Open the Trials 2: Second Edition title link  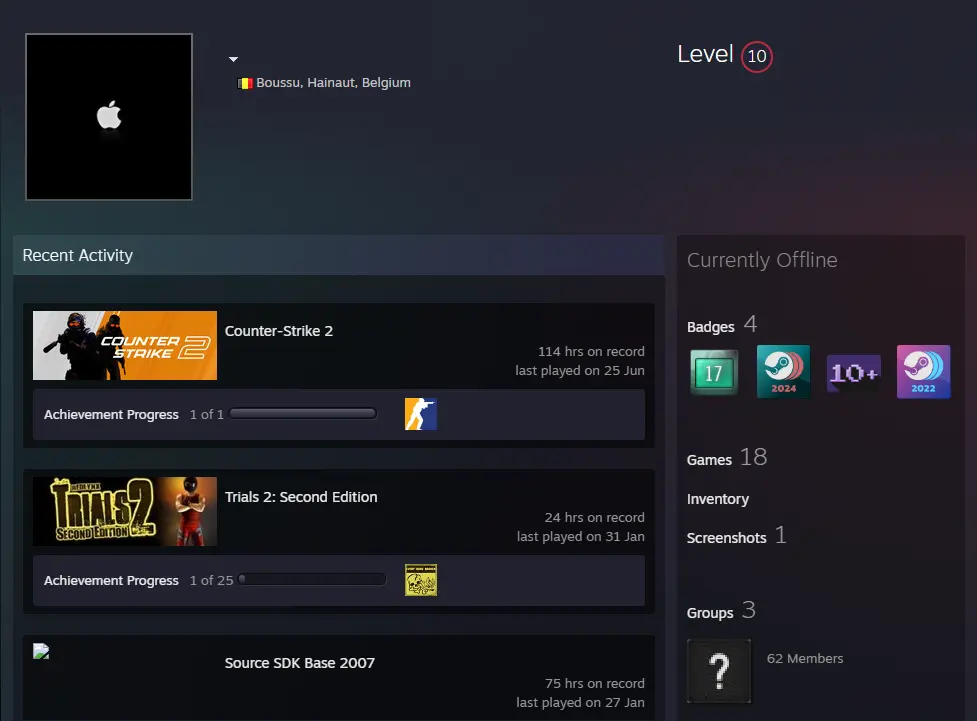301,497
